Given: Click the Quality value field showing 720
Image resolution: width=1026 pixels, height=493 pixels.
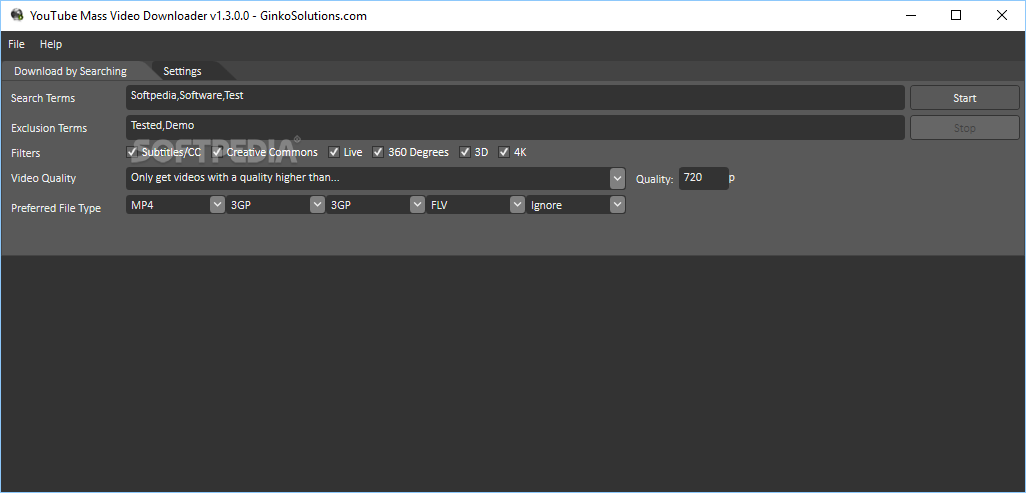Looking at the screenshot, I should [703, 178].
